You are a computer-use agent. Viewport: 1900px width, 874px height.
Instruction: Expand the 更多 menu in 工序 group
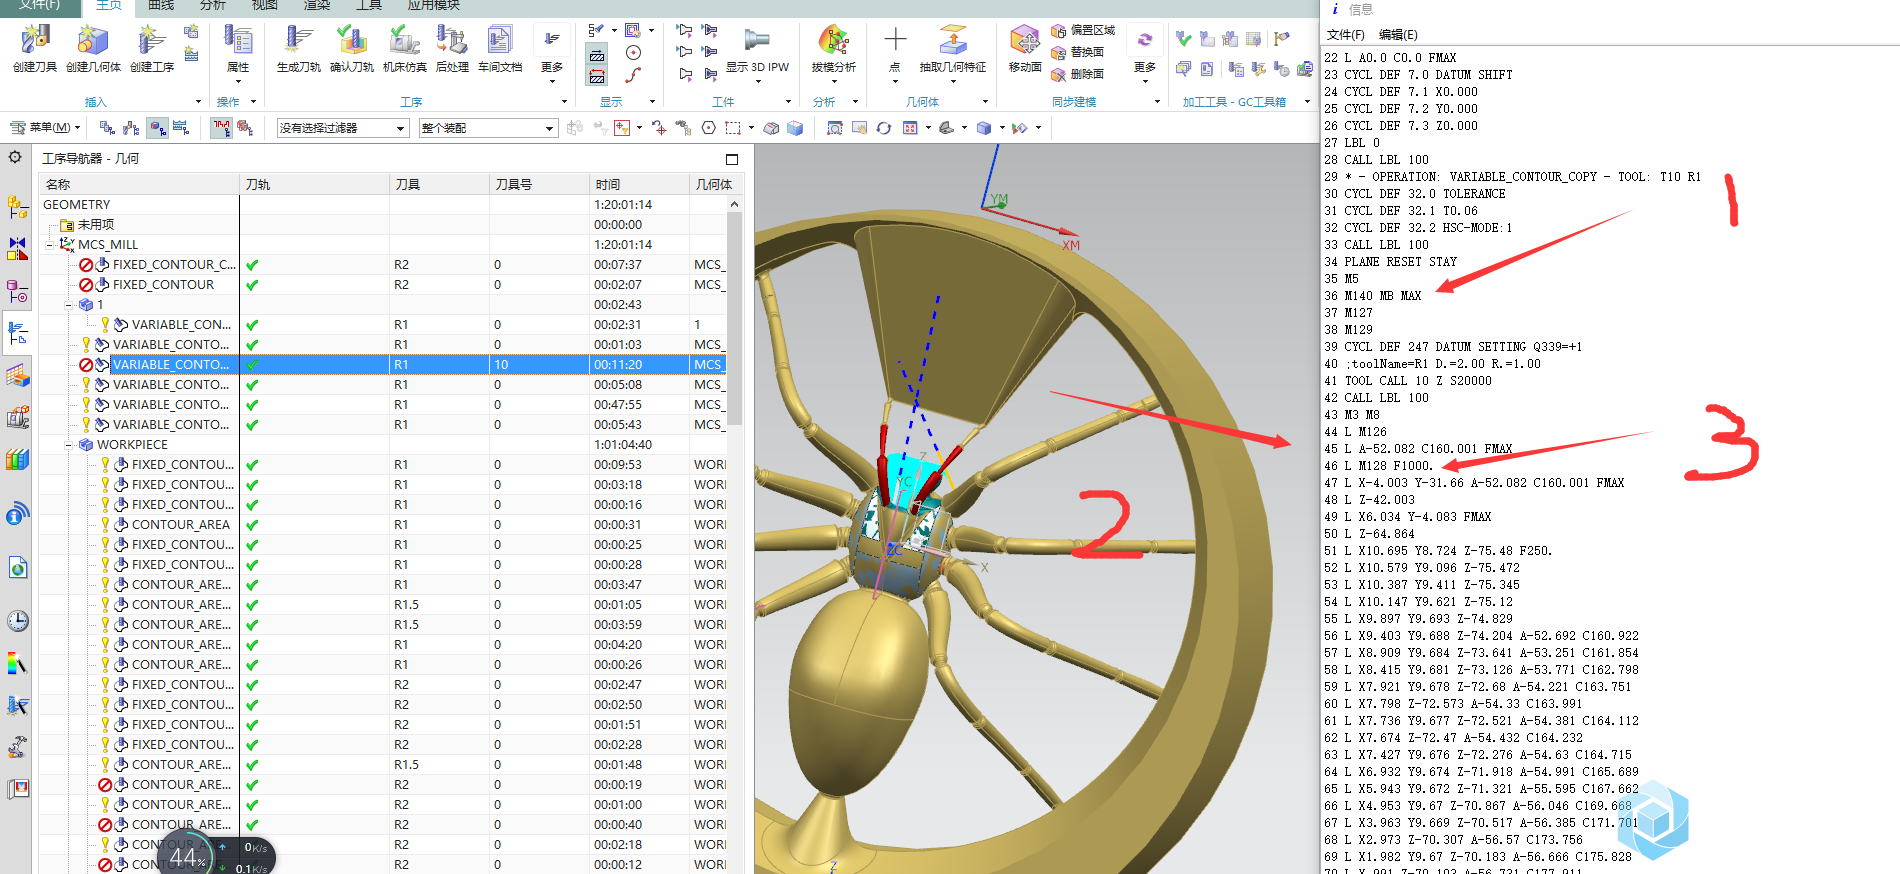click(x=552, y=56)
